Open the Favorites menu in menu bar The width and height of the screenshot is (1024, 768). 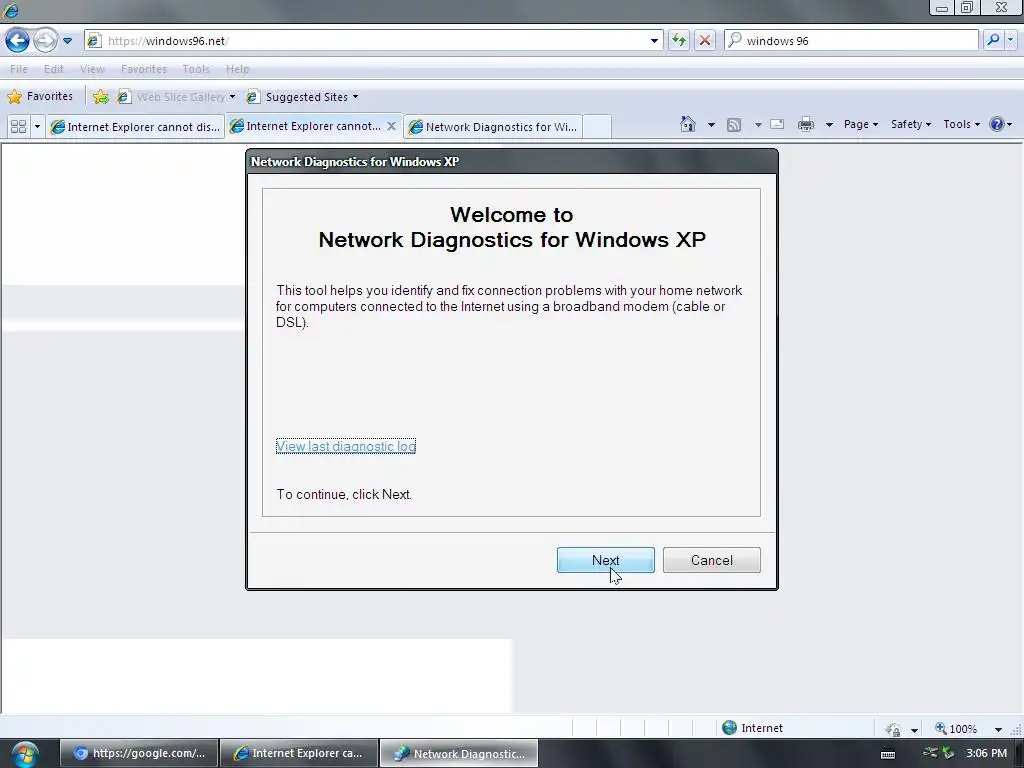(x=144, y=69)
